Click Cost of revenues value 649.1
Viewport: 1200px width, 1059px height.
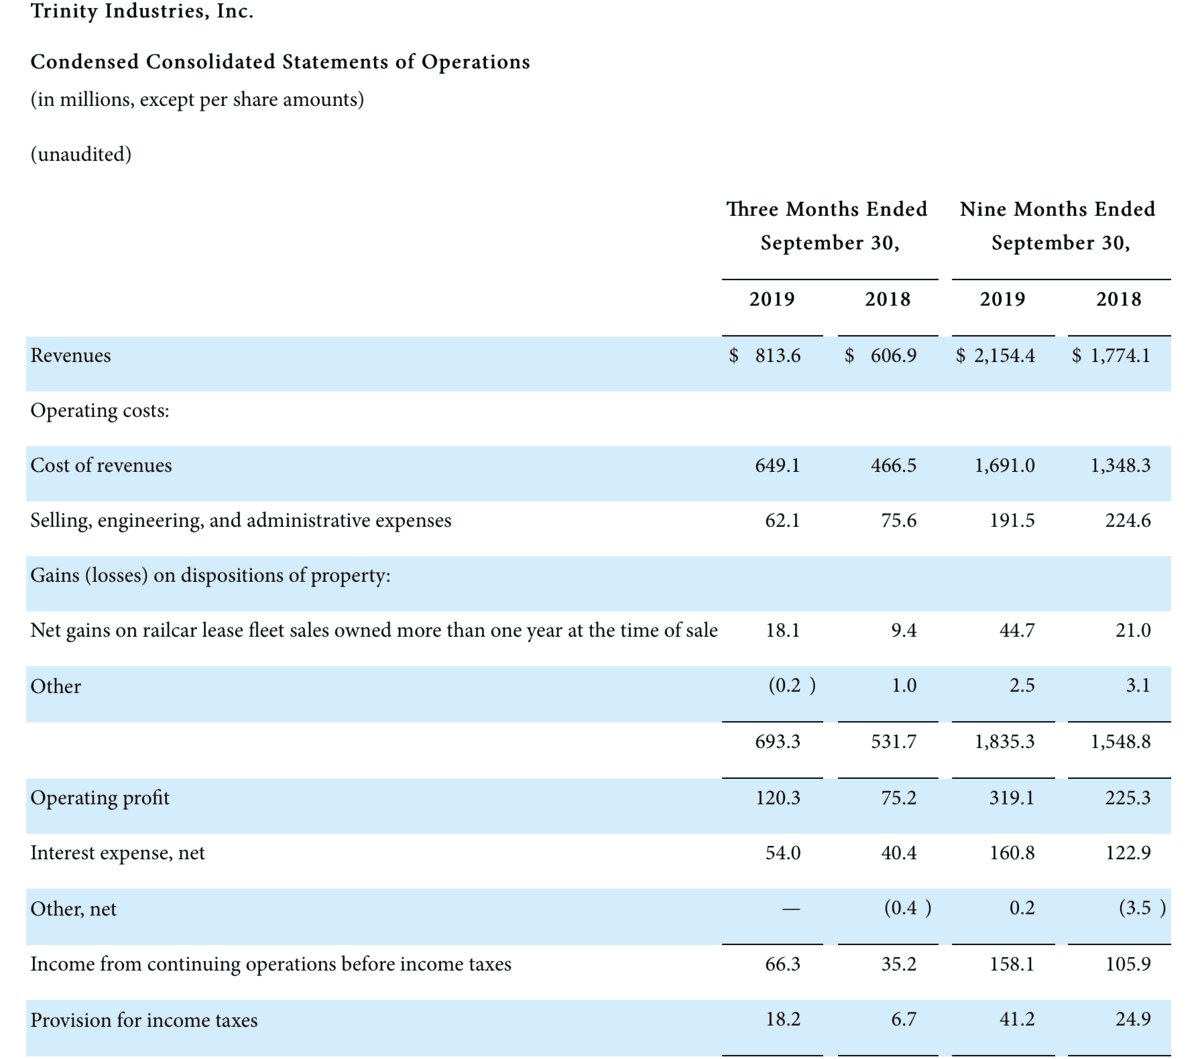point(778,466)
